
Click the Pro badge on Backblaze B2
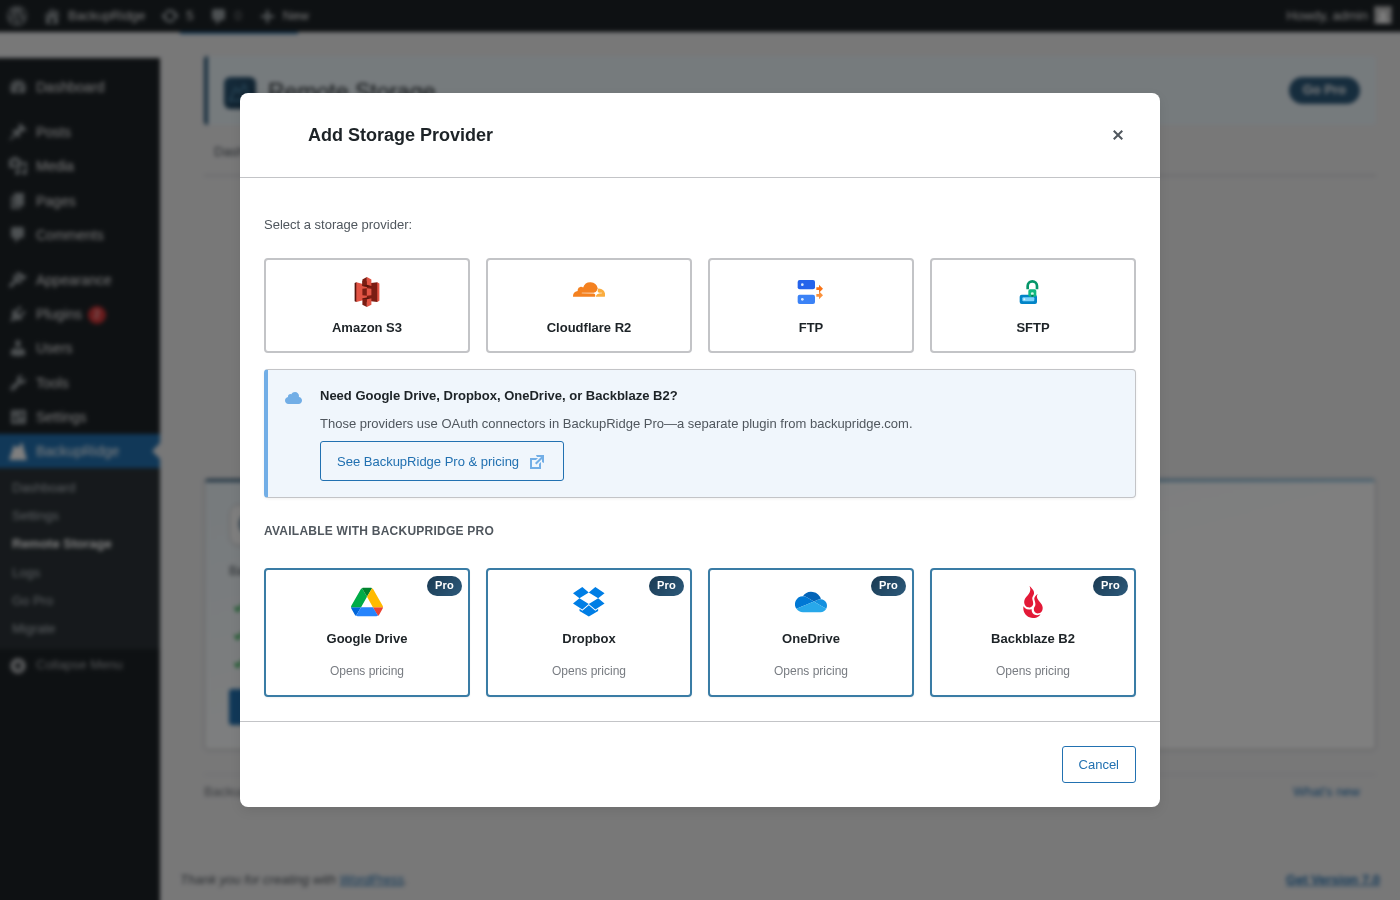point(1110,586)
